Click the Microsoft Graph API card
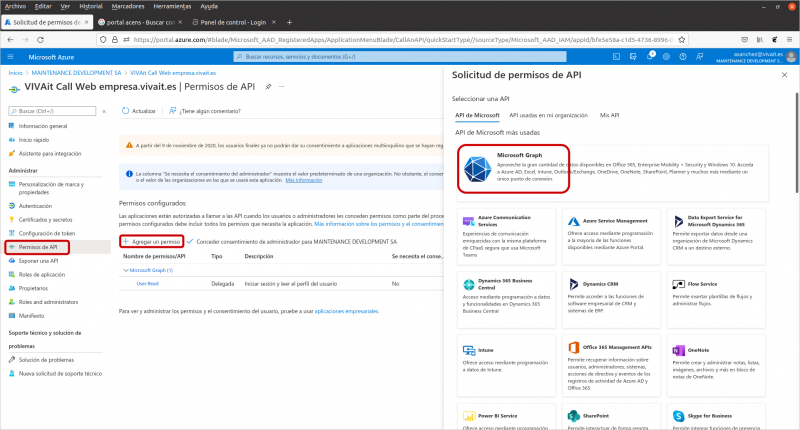Image resolution: width=800 pixels, height=430 pixels. (613, 172)
